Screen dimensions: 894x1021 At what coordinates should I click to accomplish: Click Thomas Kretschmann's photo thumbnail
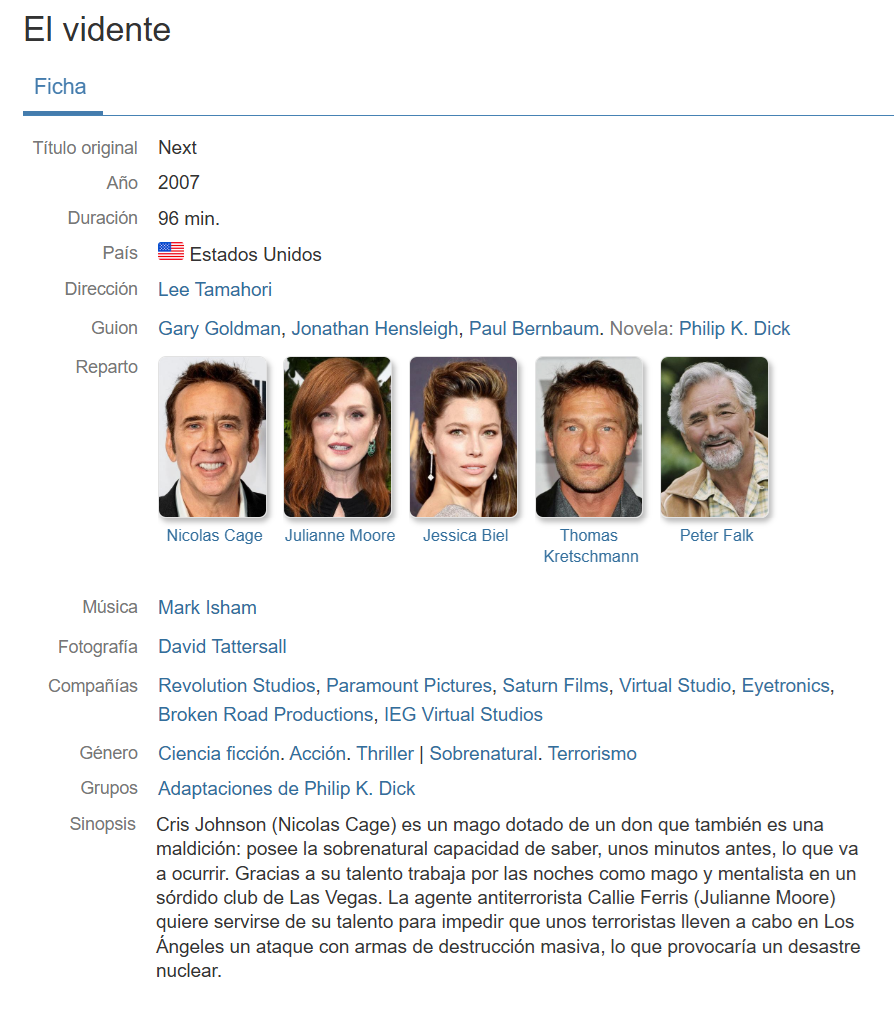(589, 437)
